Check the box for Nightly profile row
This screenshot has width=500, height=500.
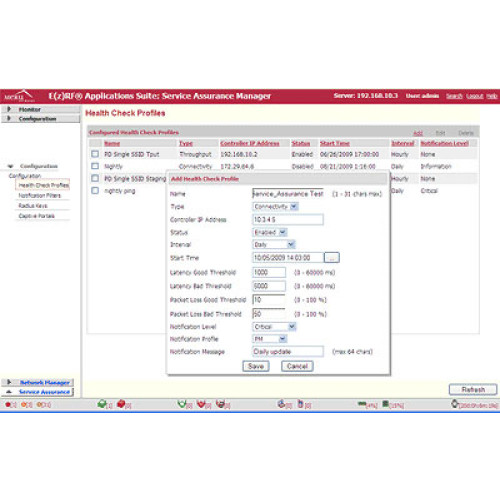[x=95, y=166]
